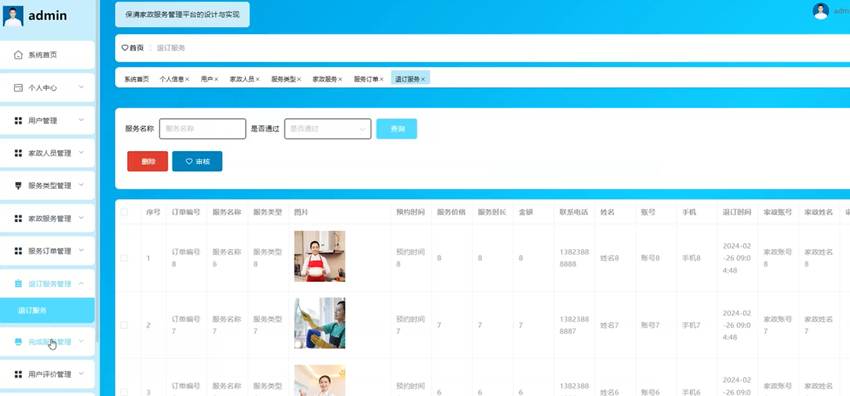Viewport: 850px width, 396px height.
Task: Close the 家政服务 tab
Action: point(340,79)
